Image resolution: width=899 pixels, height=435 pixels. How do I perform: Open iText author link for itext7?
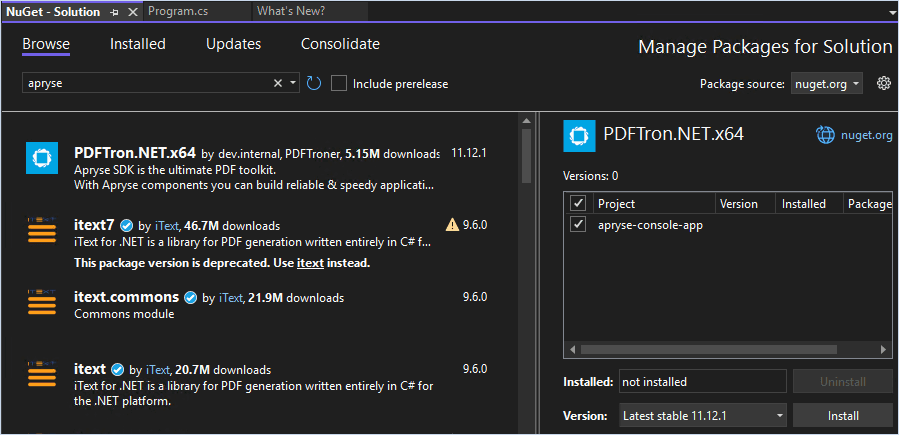pyautogui.click(x=167, y=226)
